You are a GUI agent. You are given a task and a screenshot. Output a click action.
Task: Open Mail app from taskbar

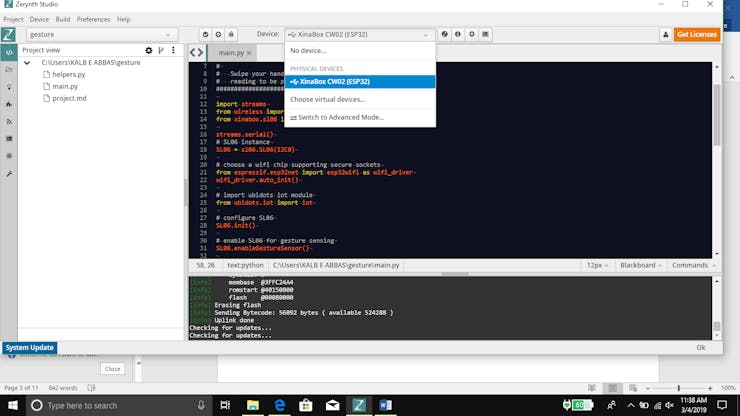332,405
